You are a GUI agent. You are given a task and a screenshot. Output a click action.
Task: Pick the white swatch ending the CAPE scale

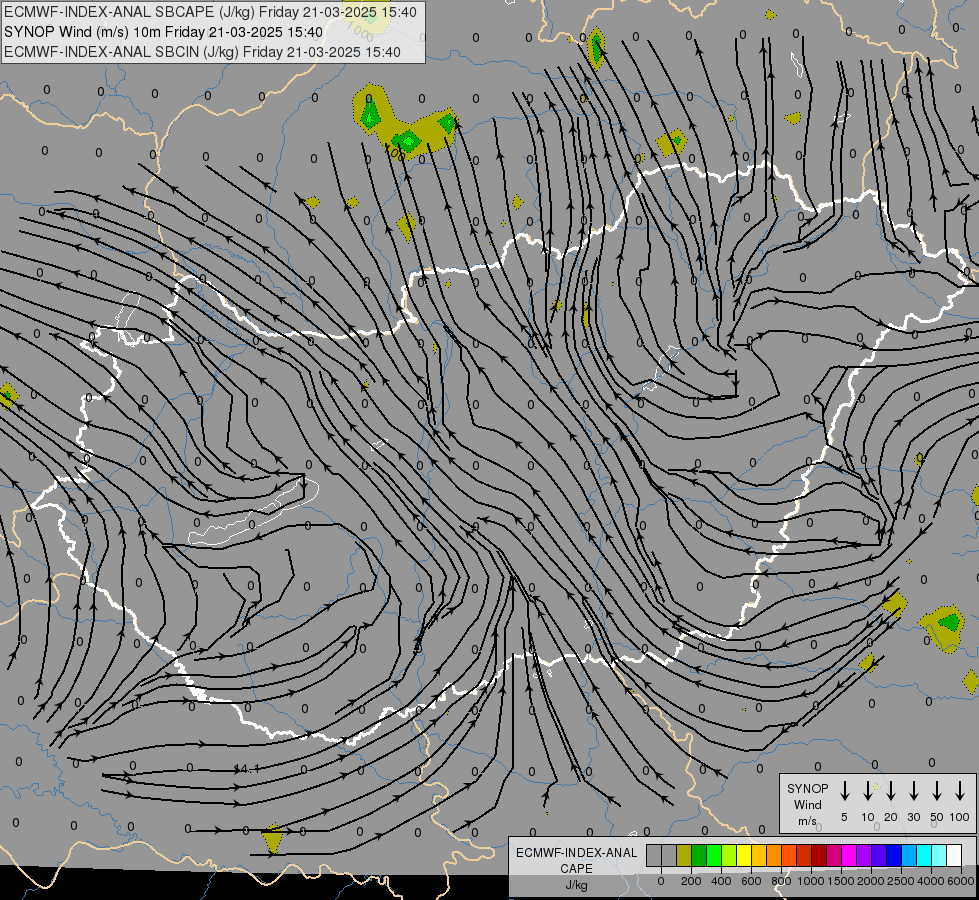click(953, 855)
